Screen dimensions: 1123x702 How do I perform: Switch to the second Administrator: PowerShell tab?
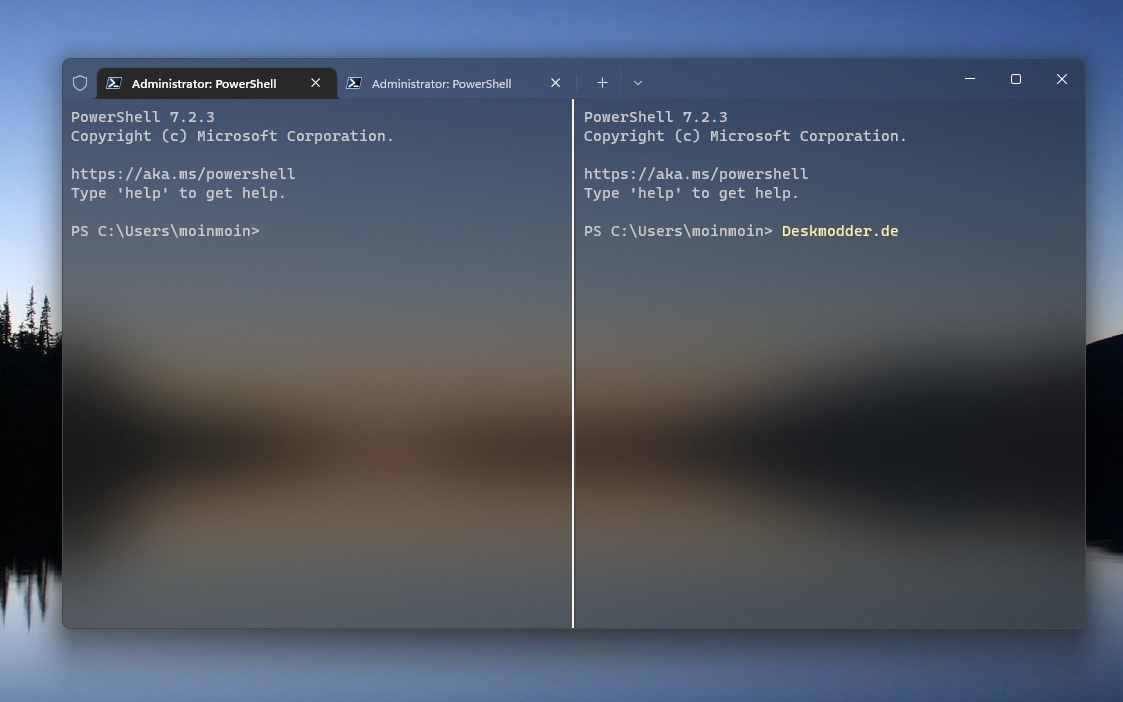pyautogui.click(x=456, y=83)
